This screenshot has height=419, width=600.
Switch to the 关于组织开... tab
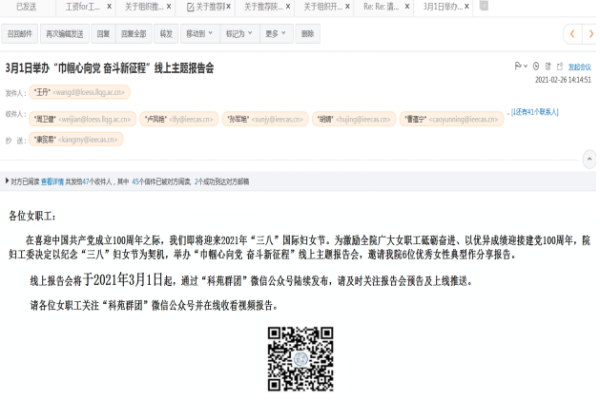(320, 6)
